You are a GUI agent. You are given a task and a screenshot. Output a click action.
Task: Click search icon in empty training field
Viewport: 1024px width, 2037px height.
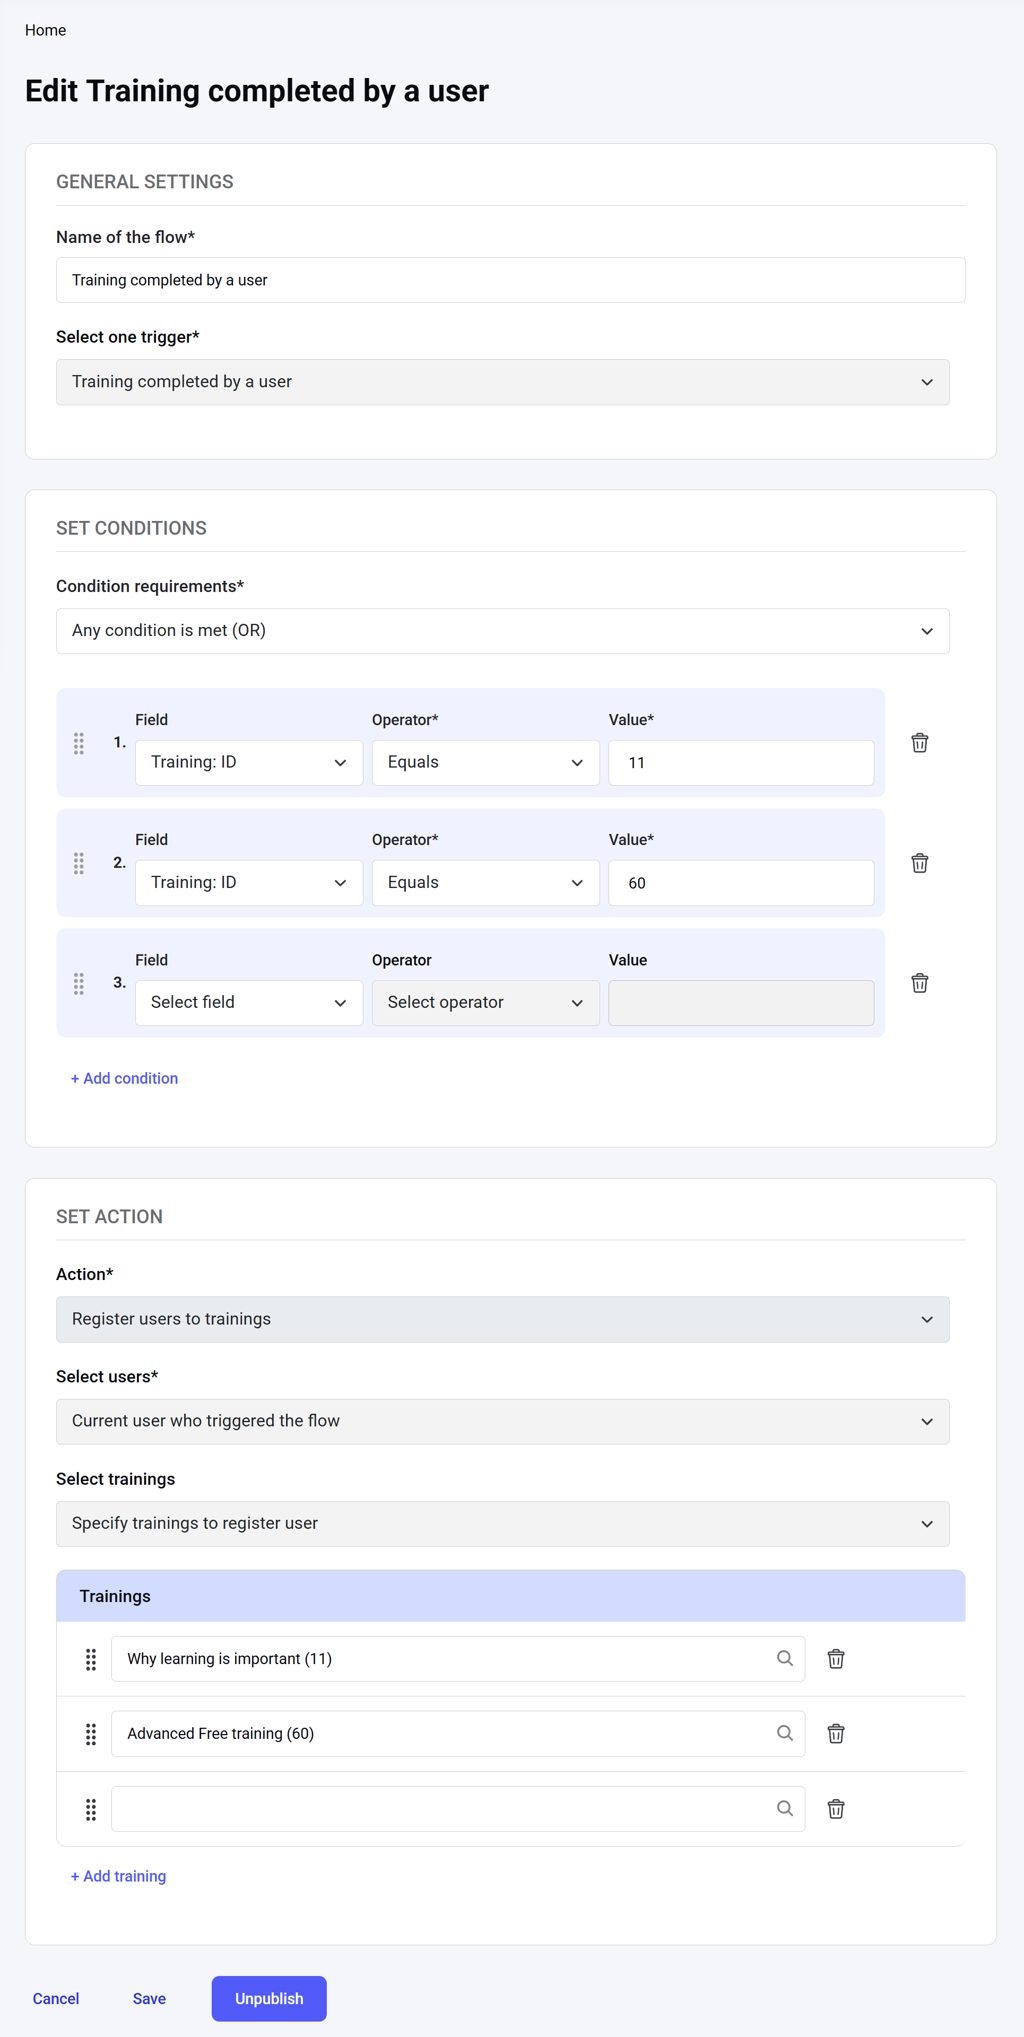tap(785, 1808)
